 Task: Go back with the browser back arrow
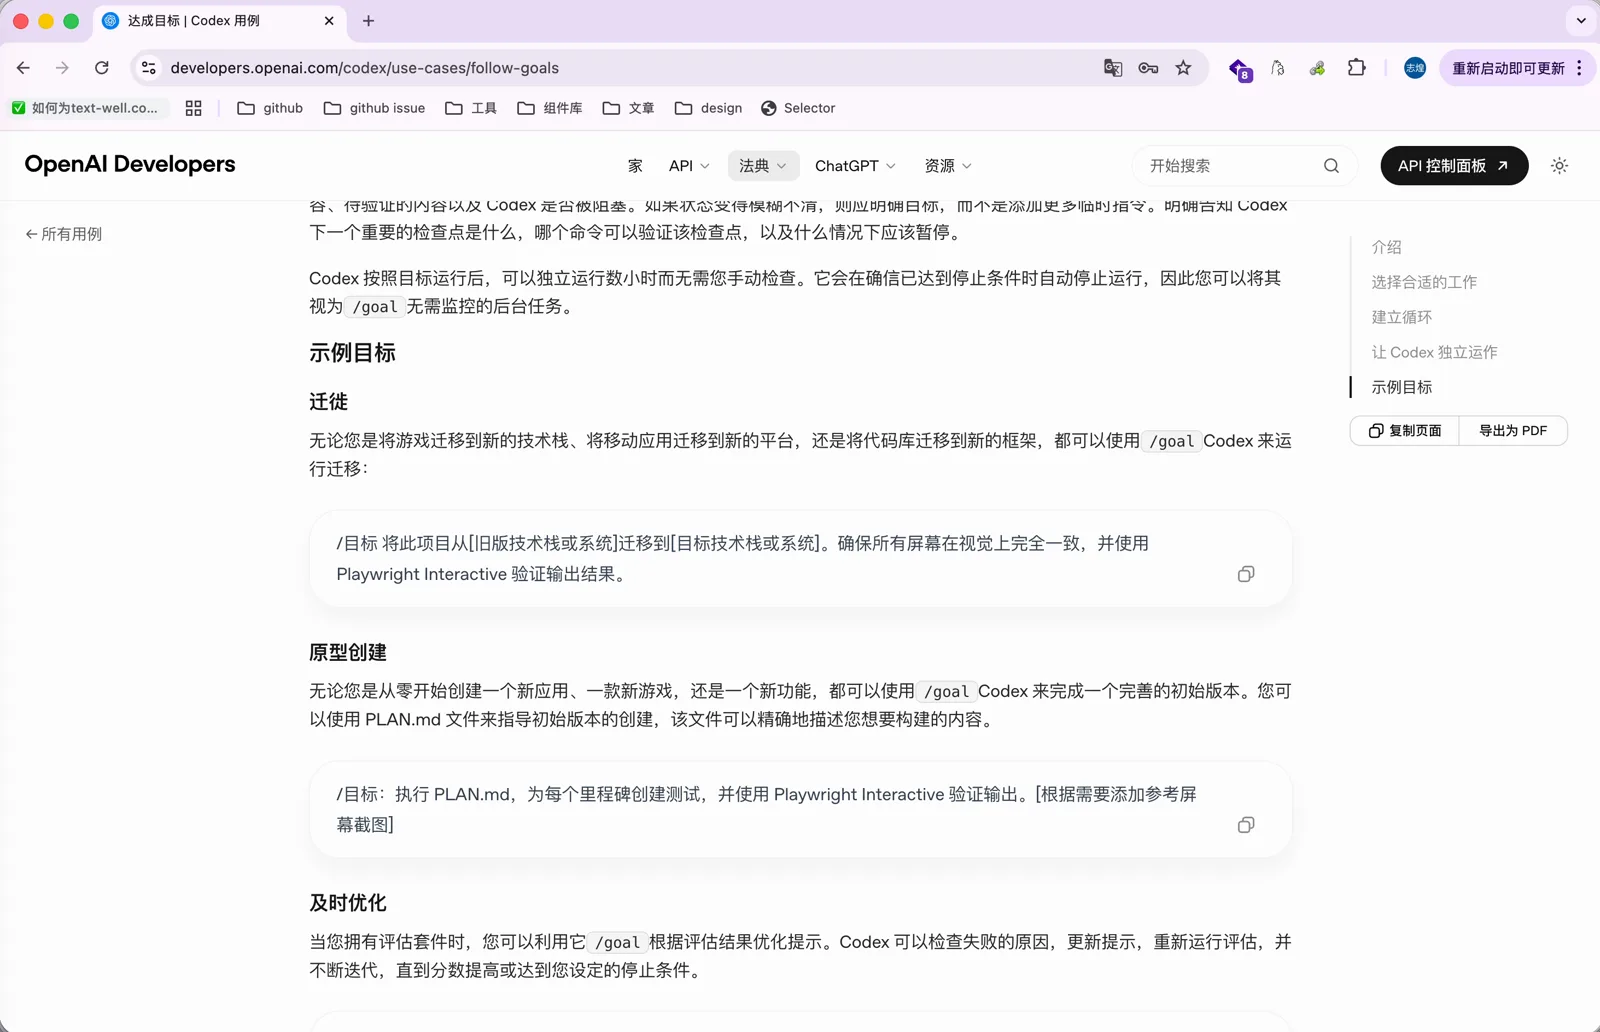pos(23,68)
